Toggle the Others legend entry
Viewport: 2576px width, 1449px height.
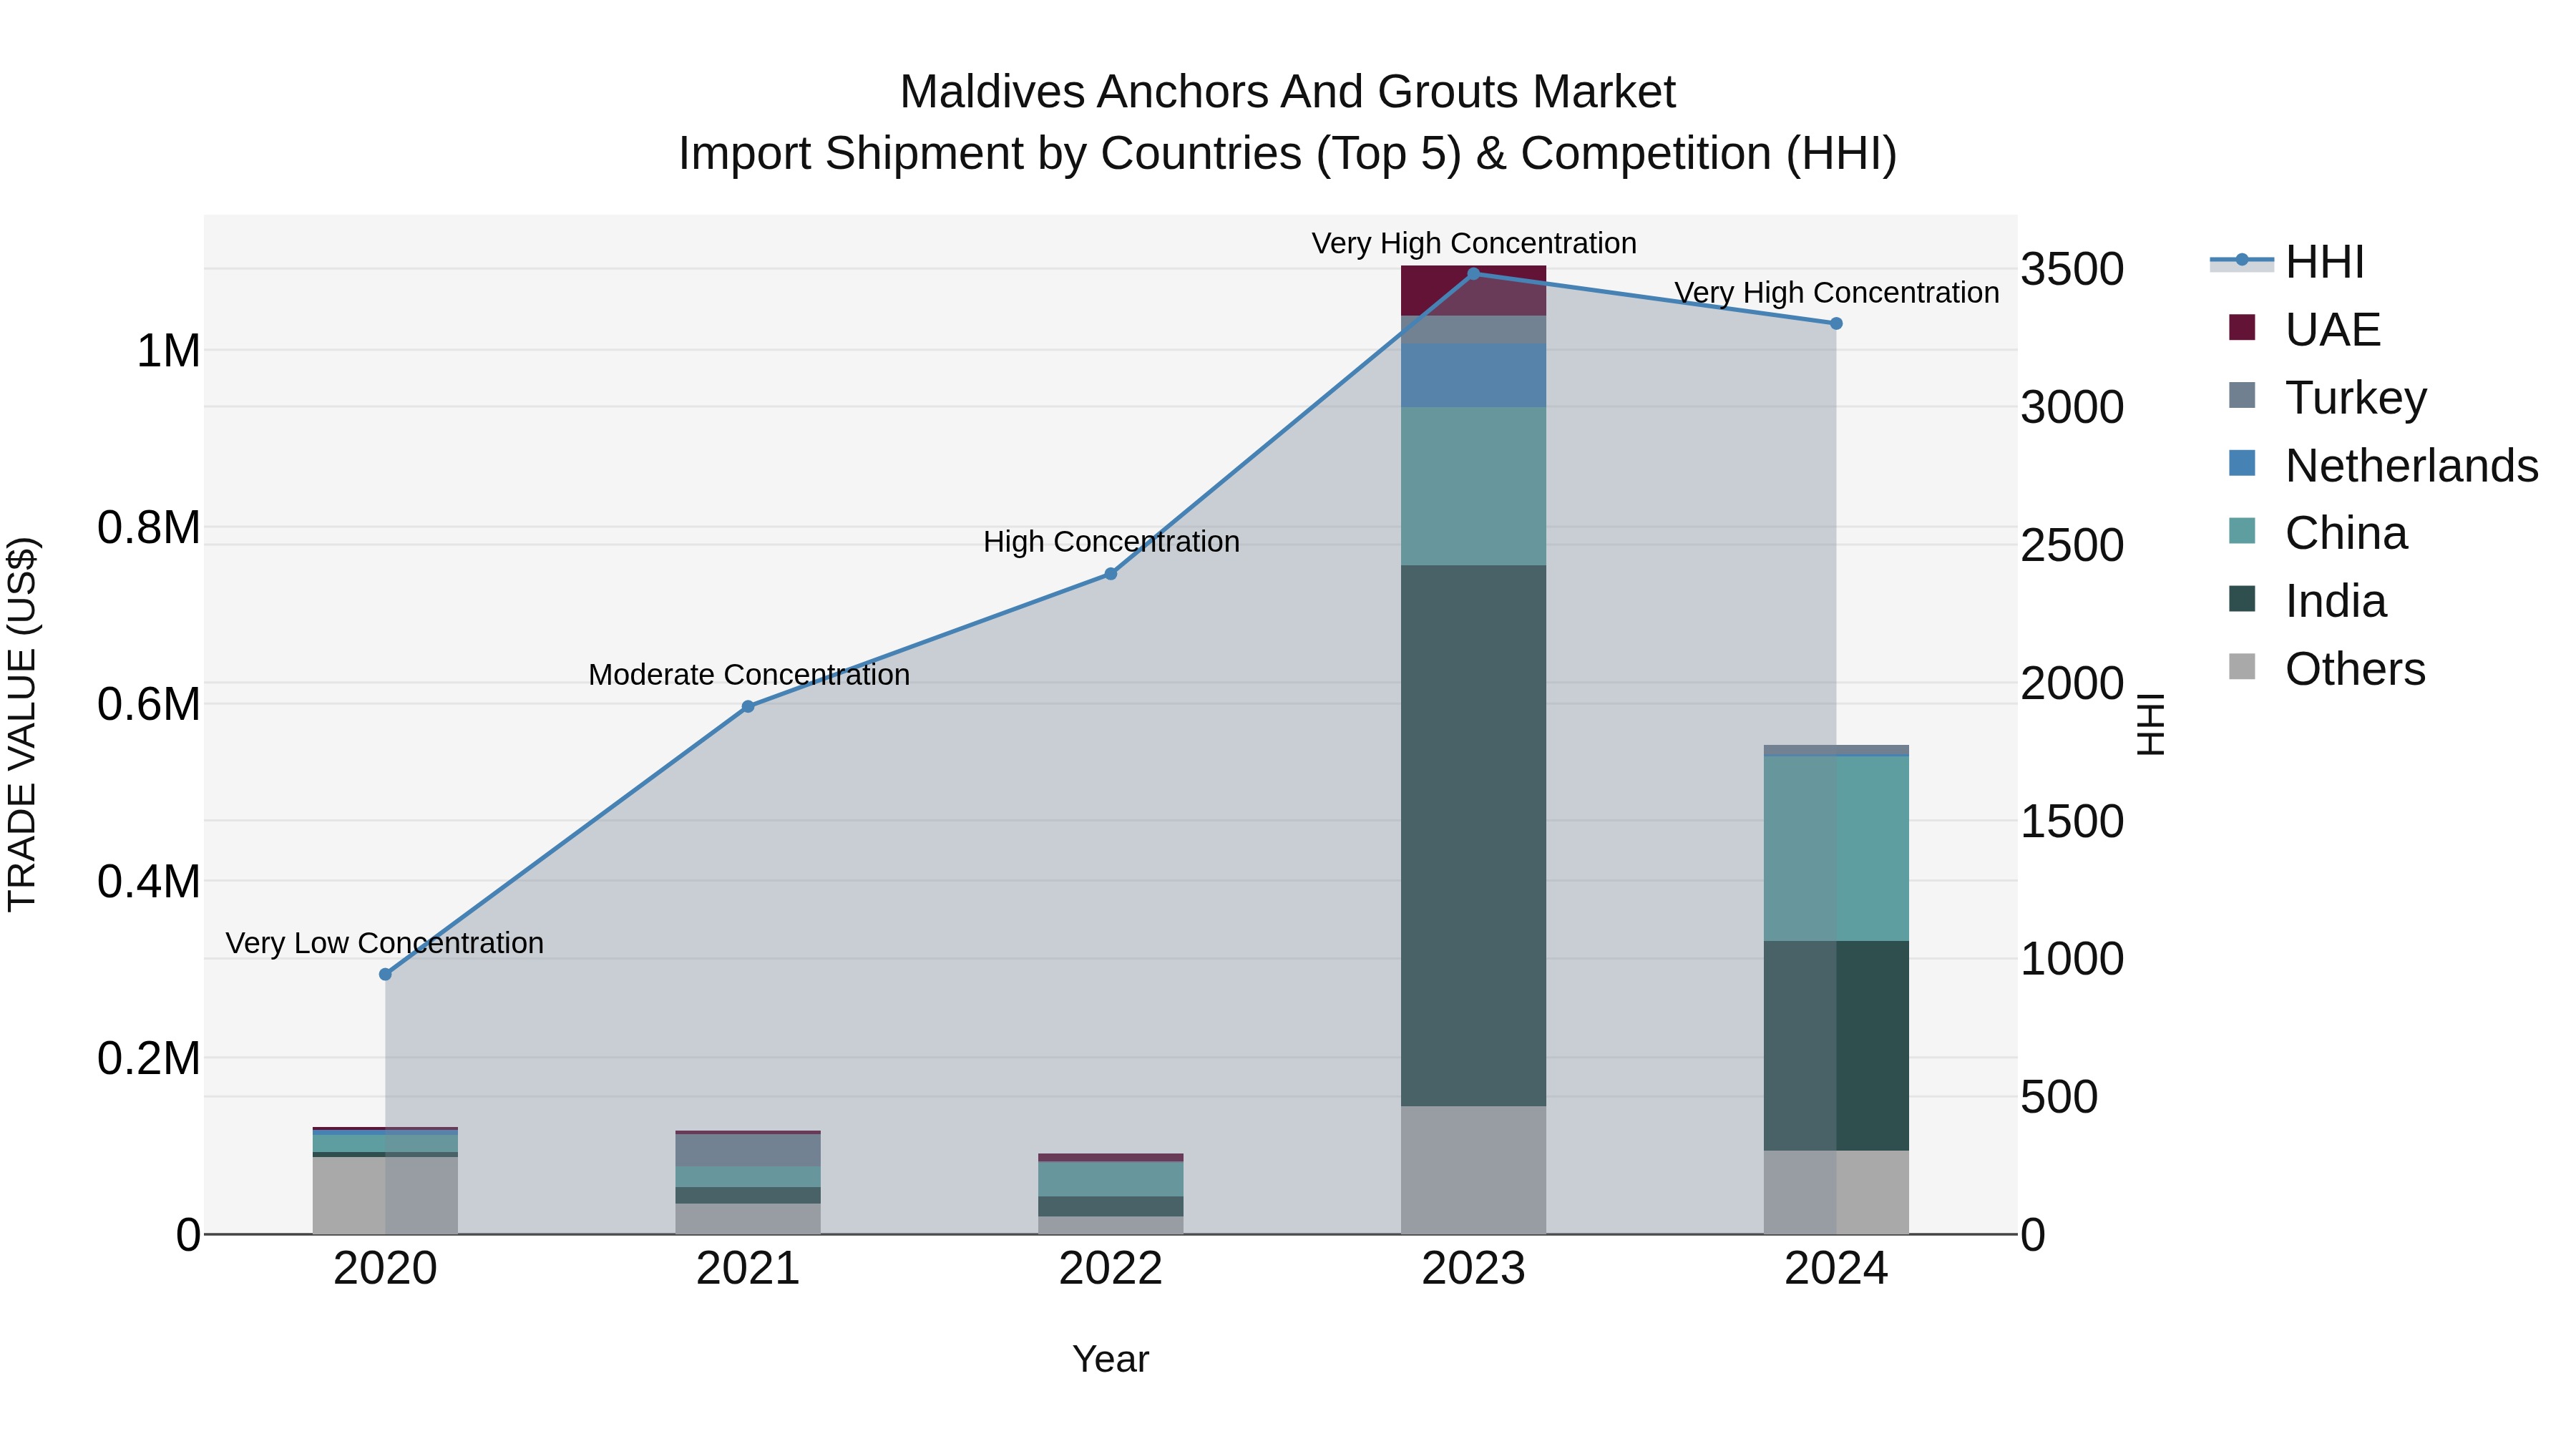(2327, 669)
